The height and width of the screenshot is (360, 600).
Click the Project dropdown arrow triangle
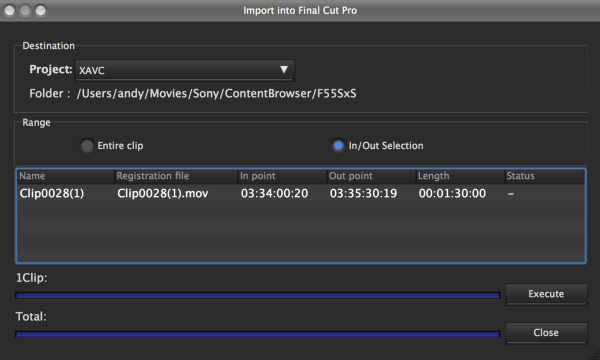click(284, 70)
